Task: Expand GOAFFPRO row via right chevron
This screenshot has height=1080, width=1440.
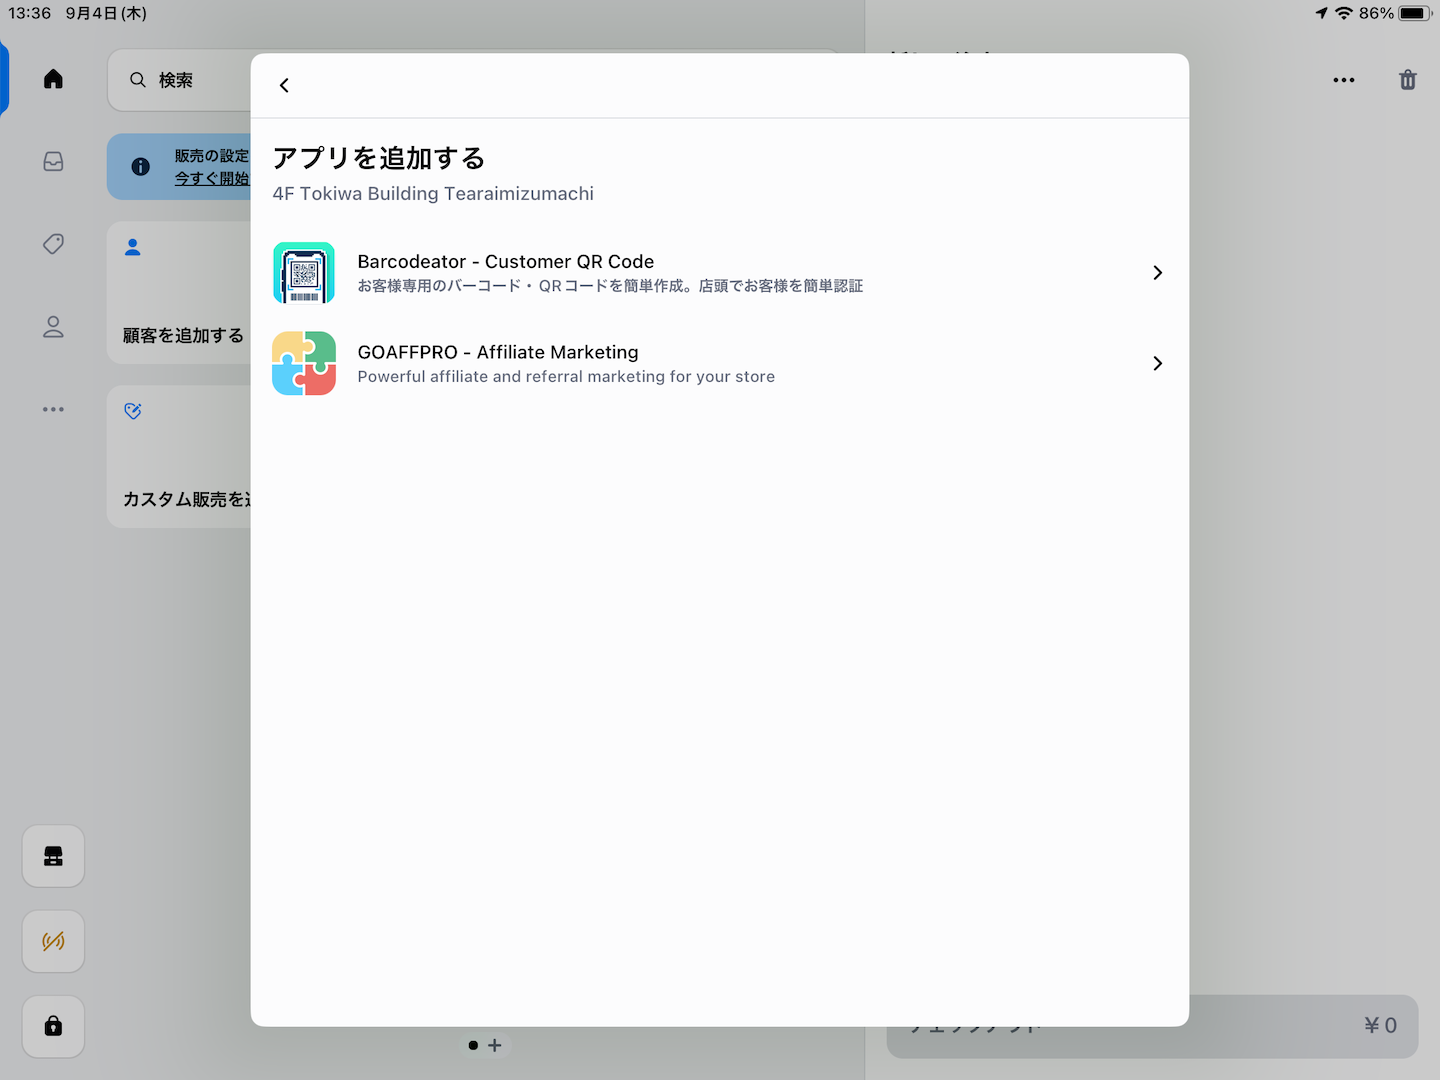Action: tap(1157, 363)
